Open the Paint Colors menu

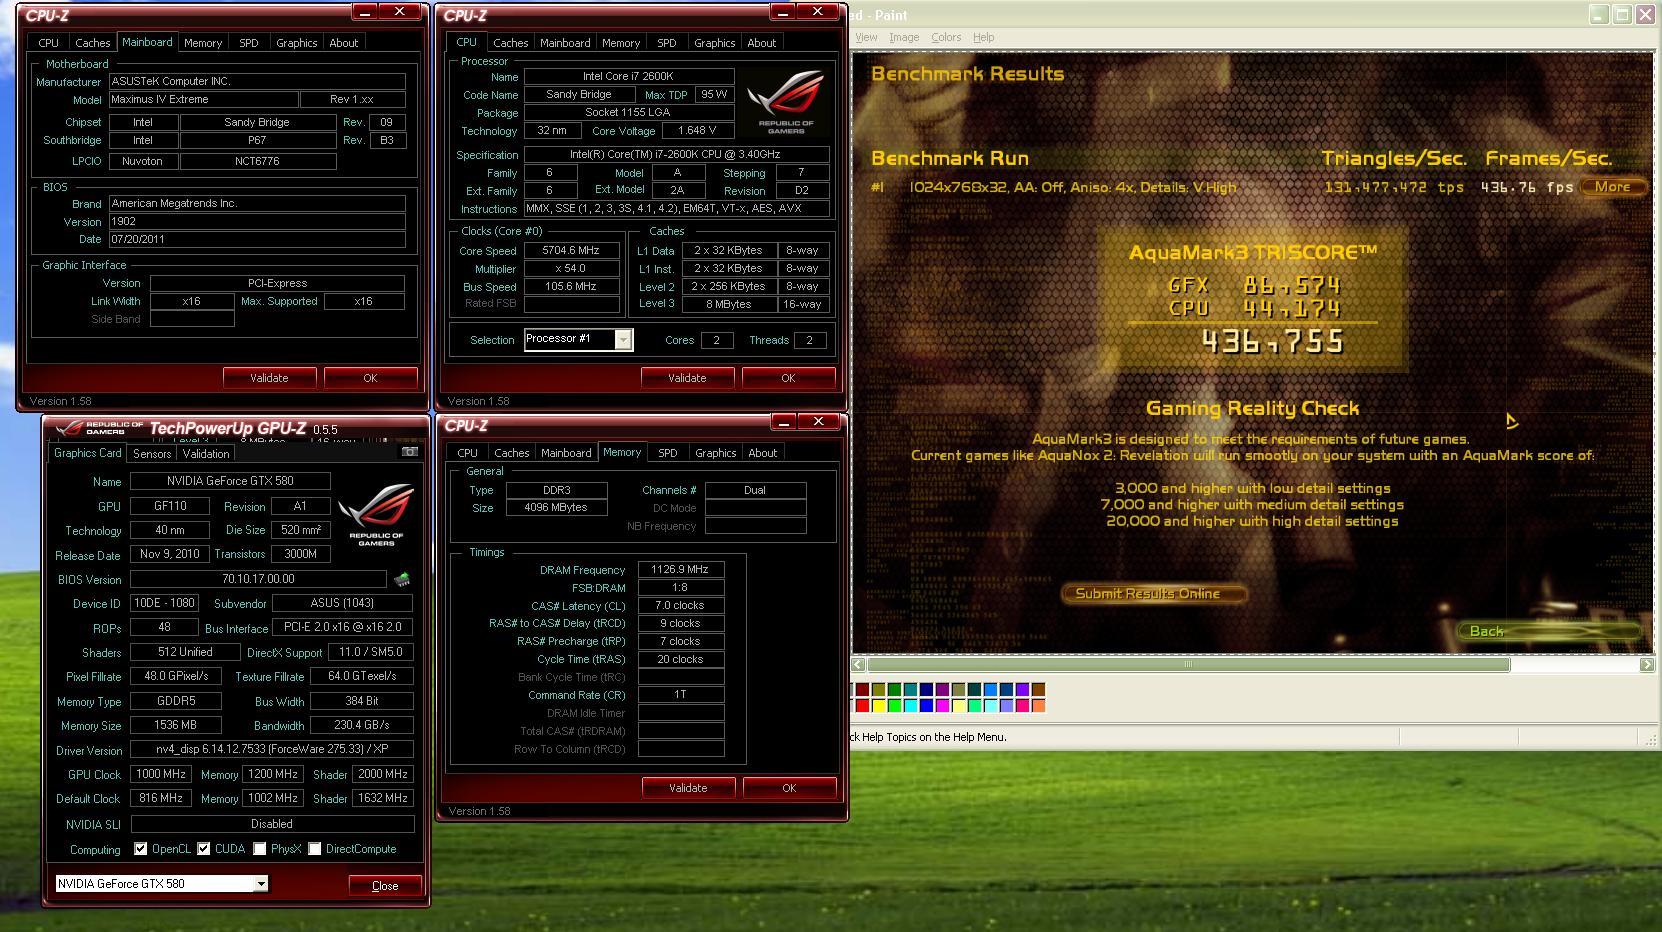click(x=946, y=37)
